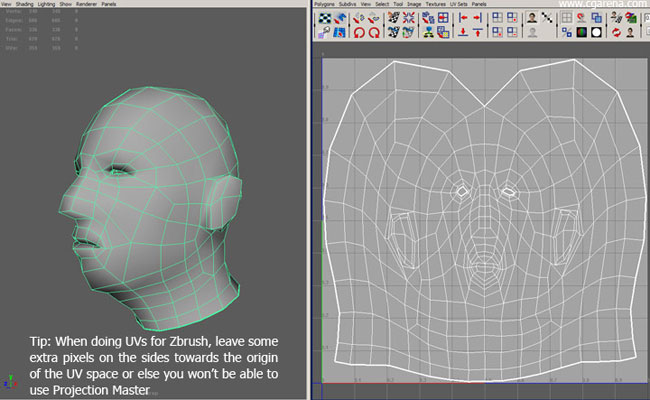
Task: Show RGB color channels
Action: tap(582, 32)
